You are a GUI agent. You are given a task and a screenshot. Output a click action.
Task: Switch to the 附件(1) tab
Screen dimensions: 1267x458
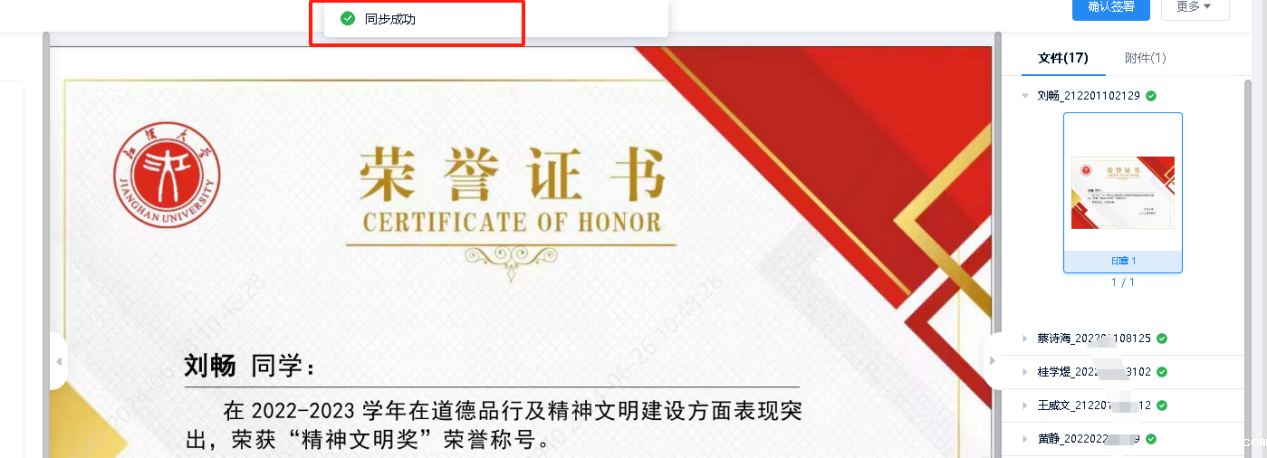1145,58
